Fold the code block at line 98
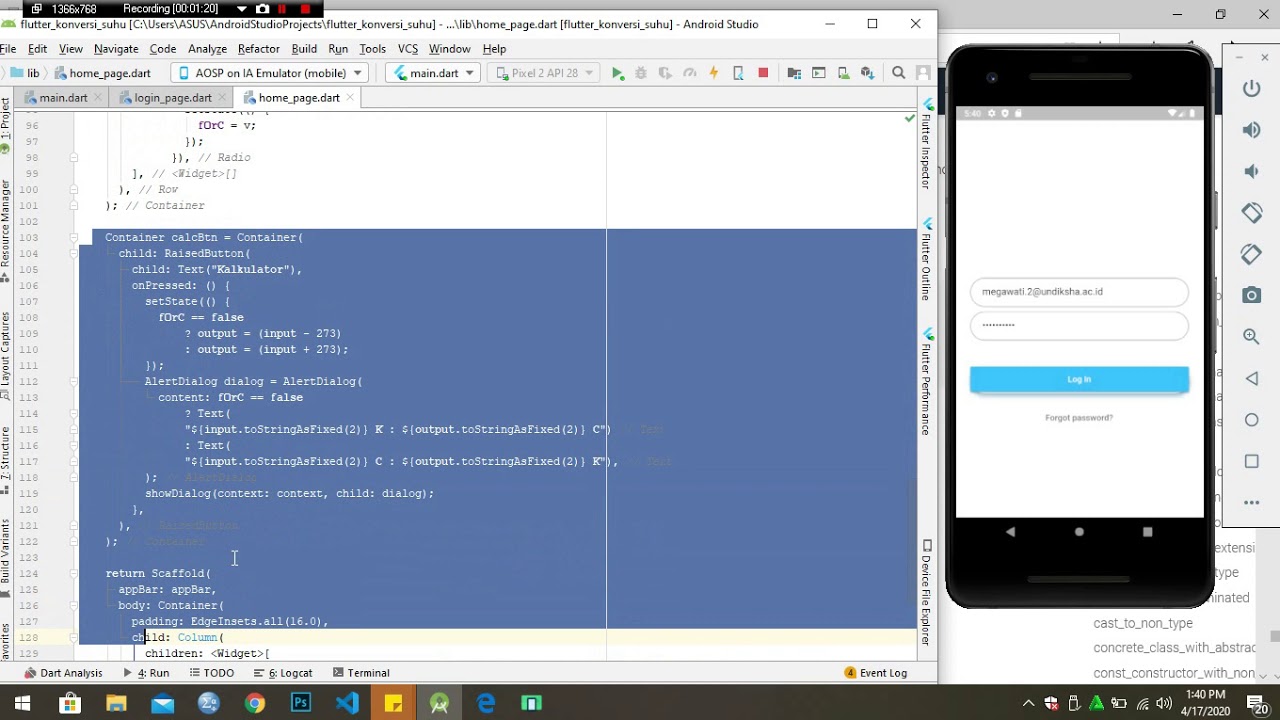Viewport: 1280px width, 720px height. [74, 158]
